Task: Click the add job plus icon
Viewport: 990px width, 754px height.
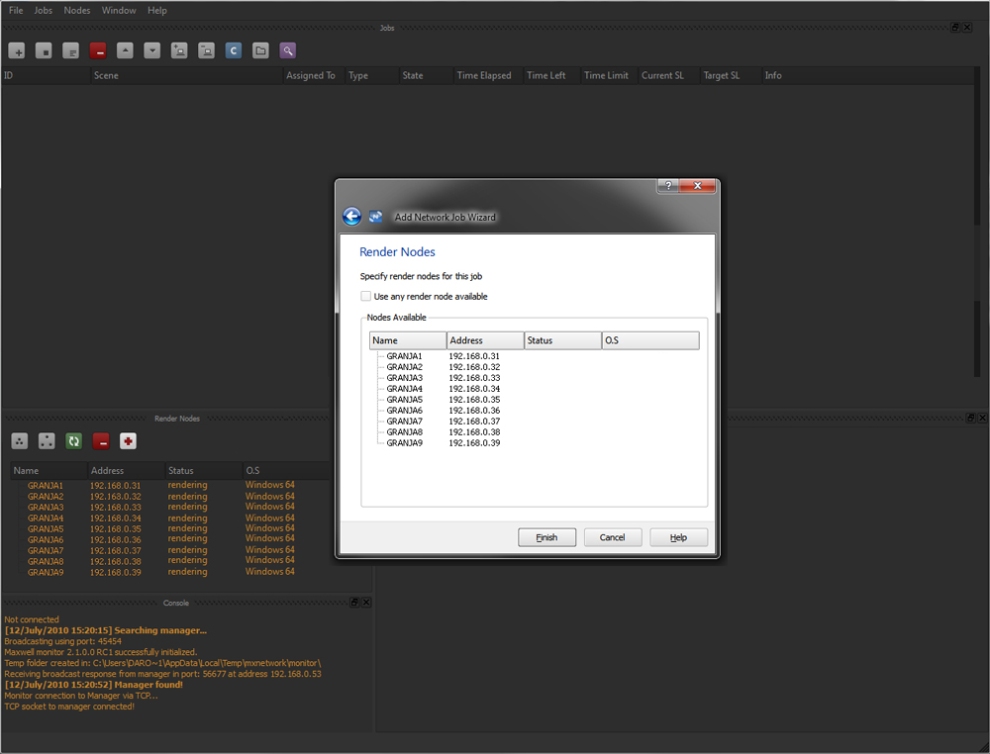Action: tap(17, 51)
